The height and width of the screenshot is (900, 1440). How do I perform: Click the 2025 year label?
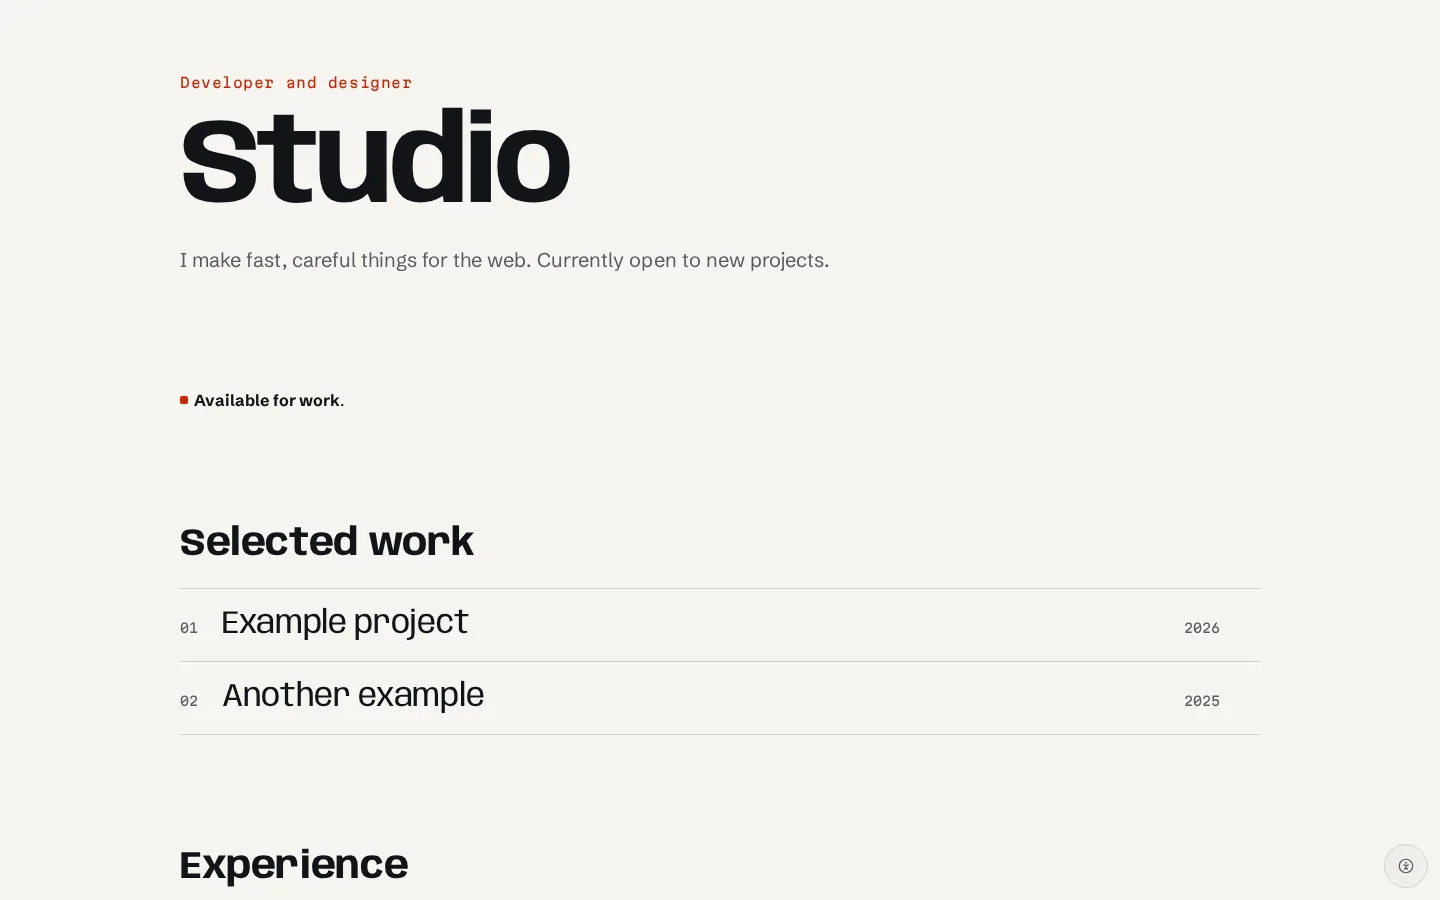pos(1201,701)
